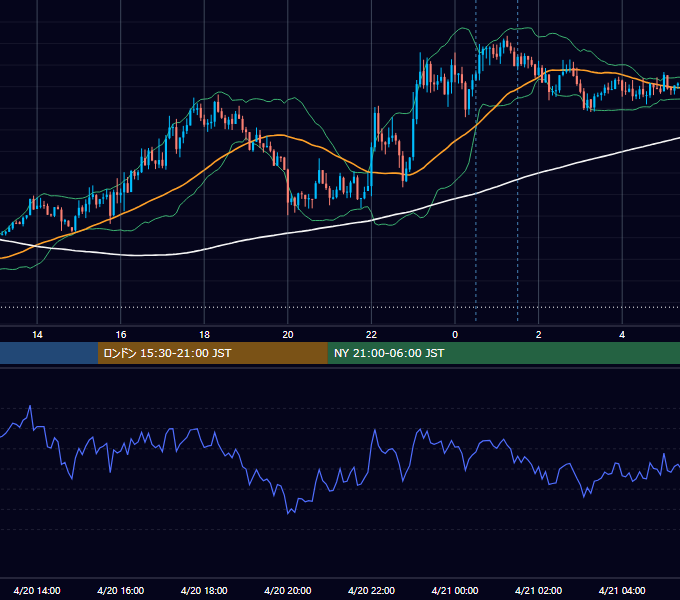The width and height of the screenshot is (680, 600).
Task: Click the 2 hour axis label
Action: tap(539, 335)
